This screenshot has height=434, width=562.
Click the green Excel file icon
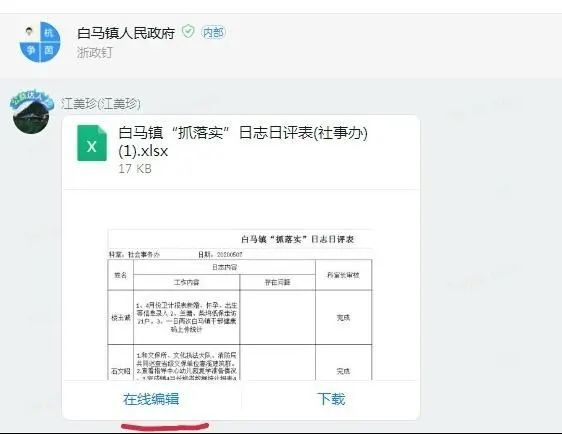pyautogui.click(x=92, y=143)
